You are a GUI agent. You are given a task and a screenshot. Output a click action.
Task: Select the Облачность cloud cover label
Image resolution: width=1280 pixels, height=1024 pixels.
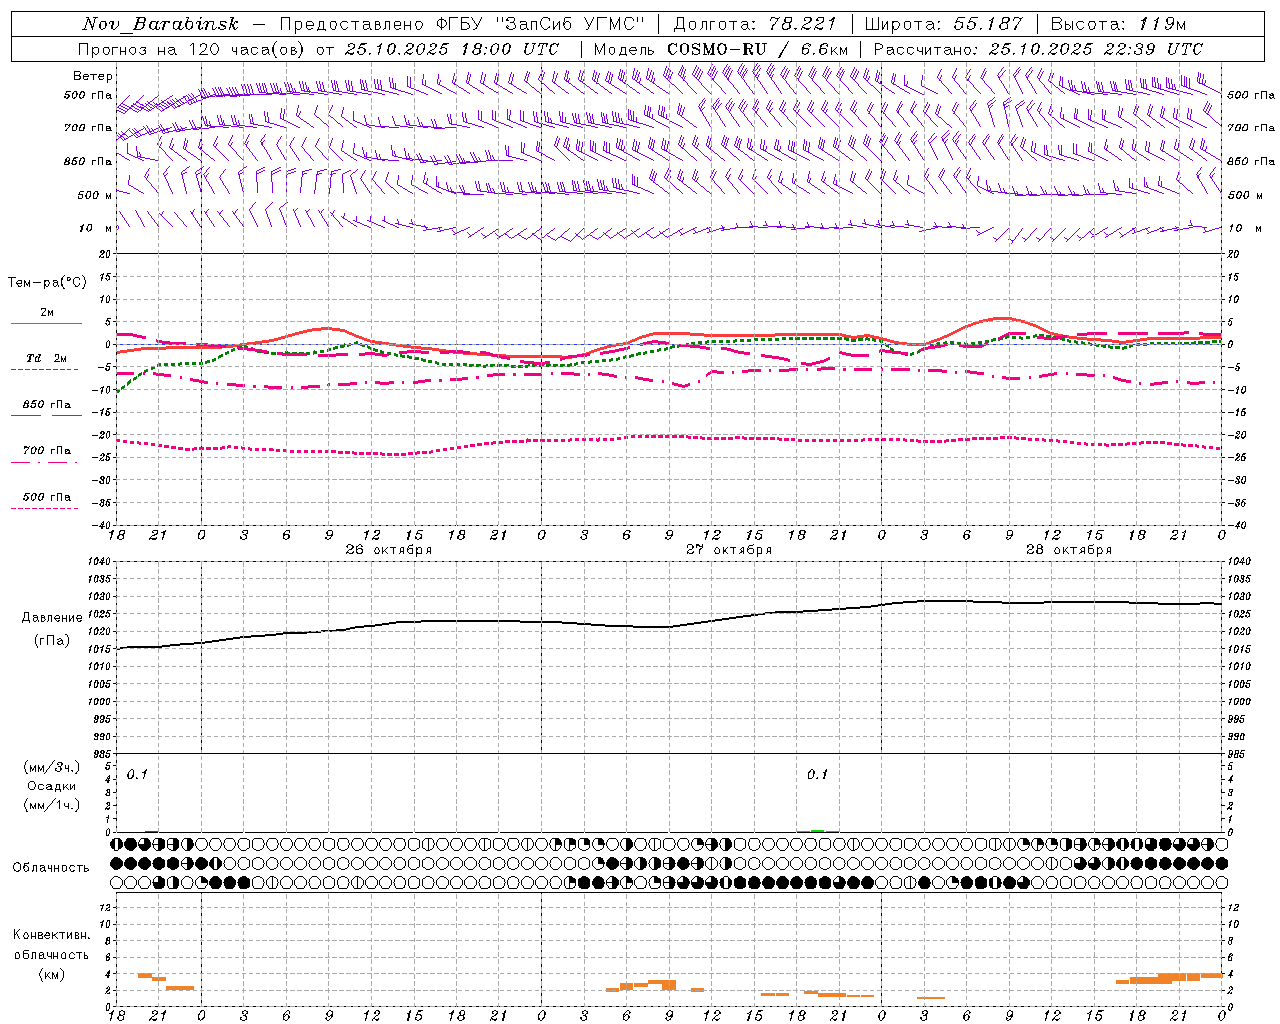pyautogui.click(x=51, y=867)
